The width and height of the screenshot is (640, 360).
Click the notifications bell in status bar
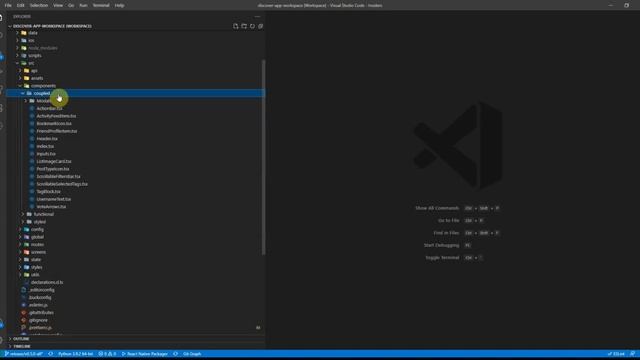[x=632, y=354]
